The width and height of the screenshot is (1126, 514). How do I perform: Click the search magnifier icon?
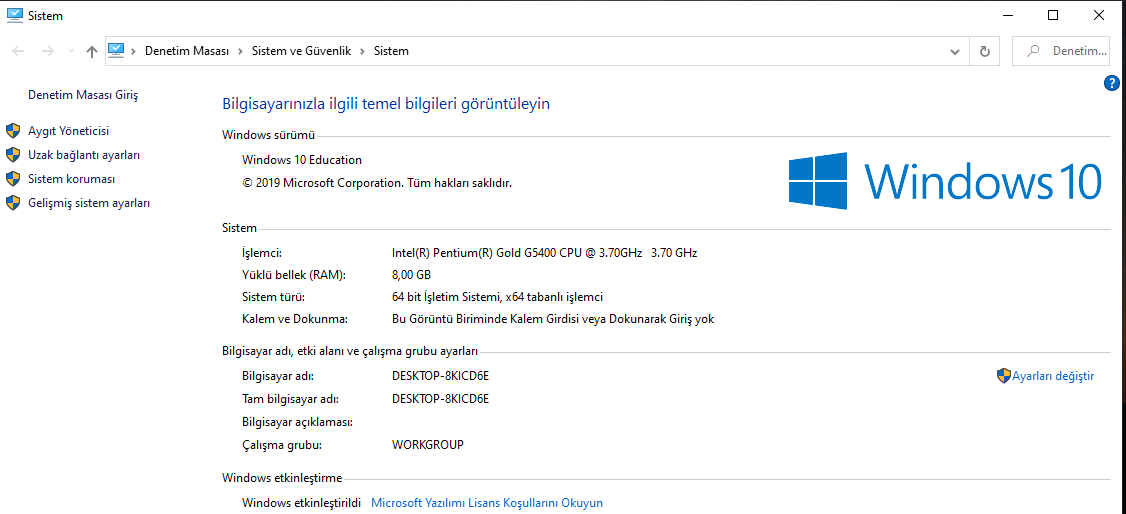1033,51
